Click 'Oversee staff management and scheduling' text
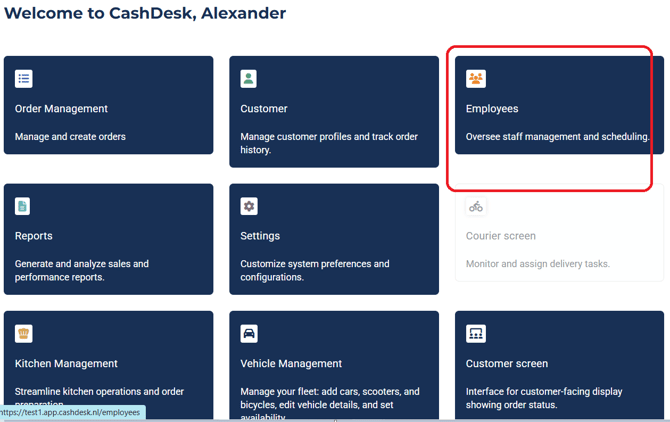The height and width of the screenshot is (422, 670). [x=557, y=137]
